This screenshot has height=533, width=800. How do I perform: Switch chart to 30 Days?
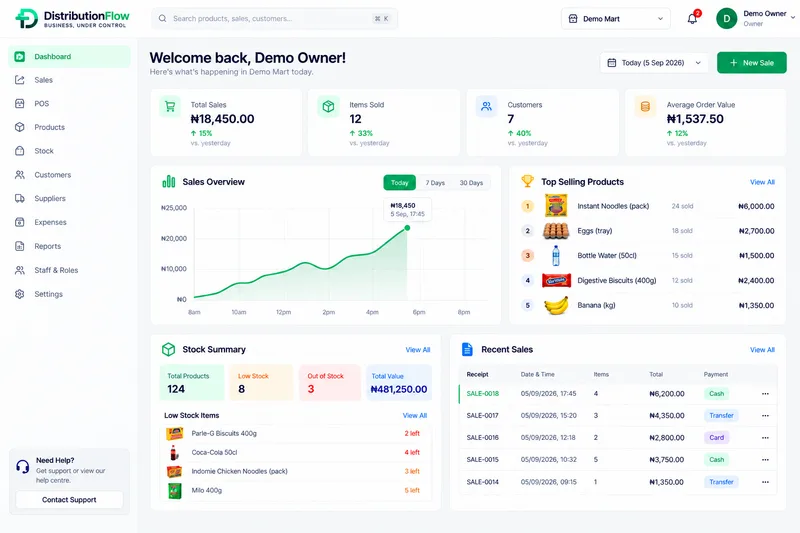pos(471,183)
